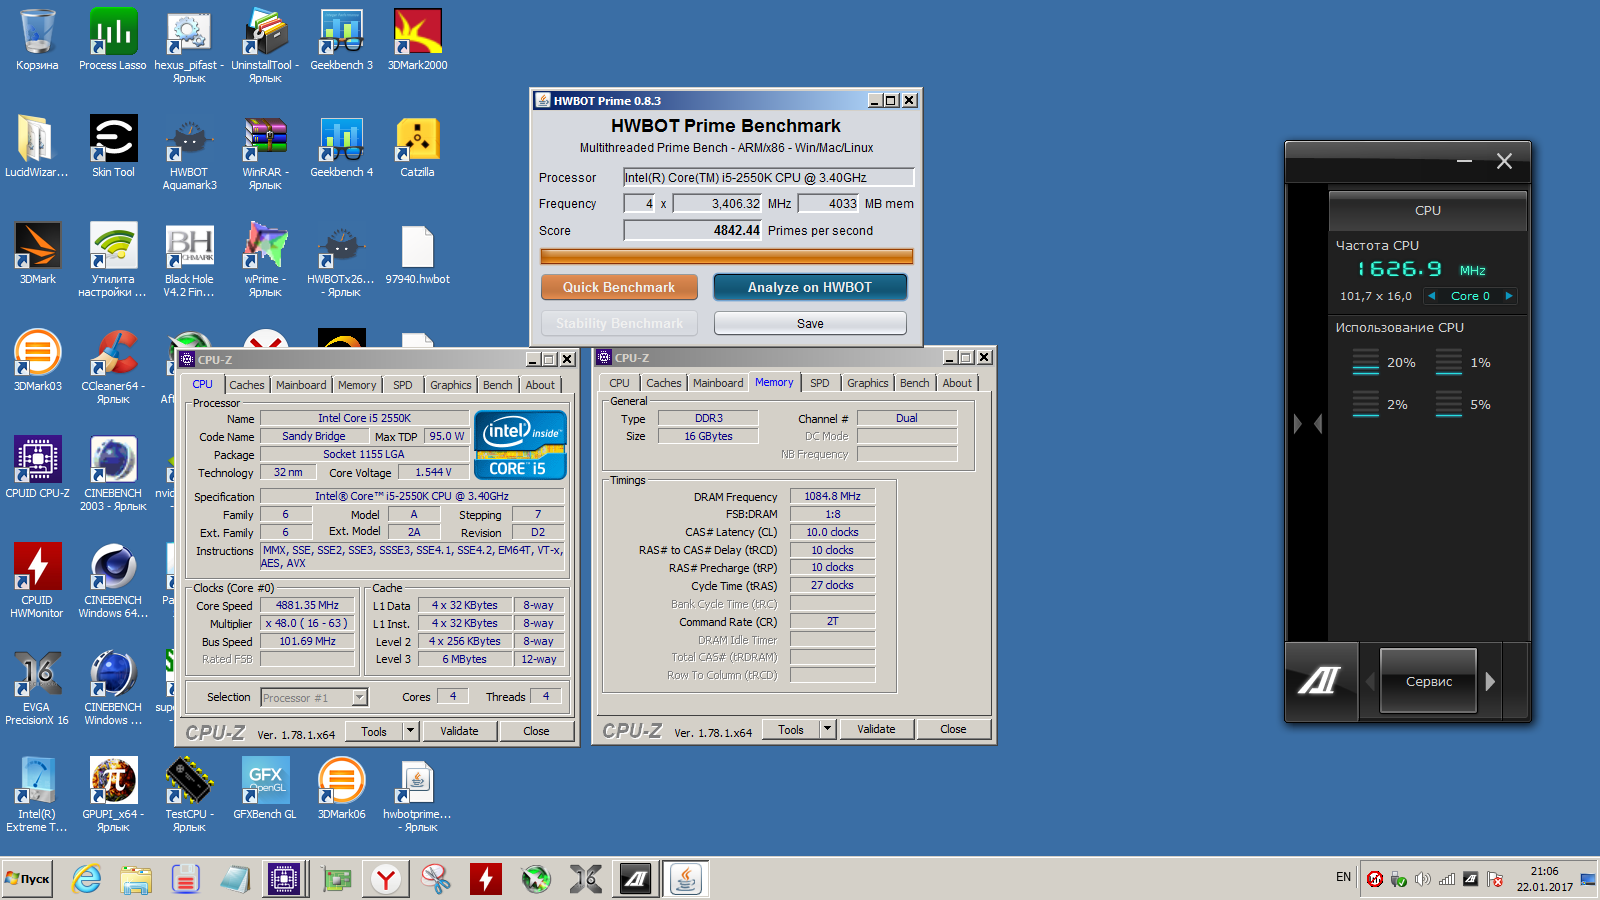
Task: Click the Сервис button in AI Suite
Action: (1429, 681)
